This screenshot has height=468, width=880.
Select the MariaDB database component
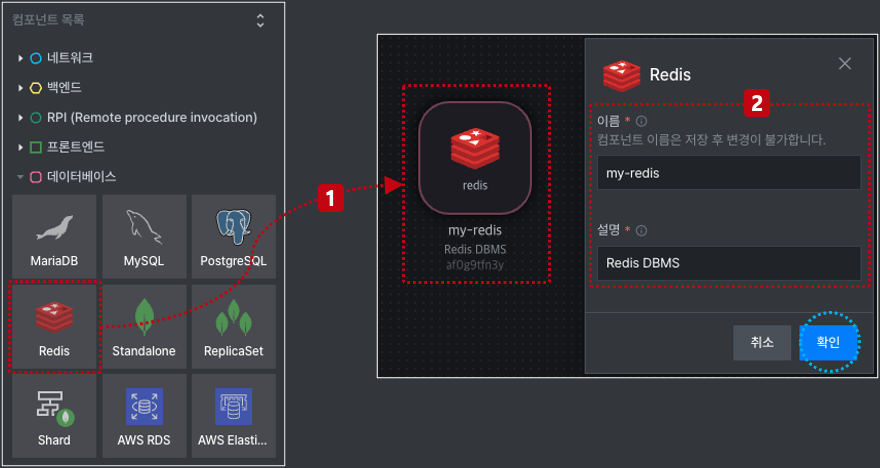[54, 236]
